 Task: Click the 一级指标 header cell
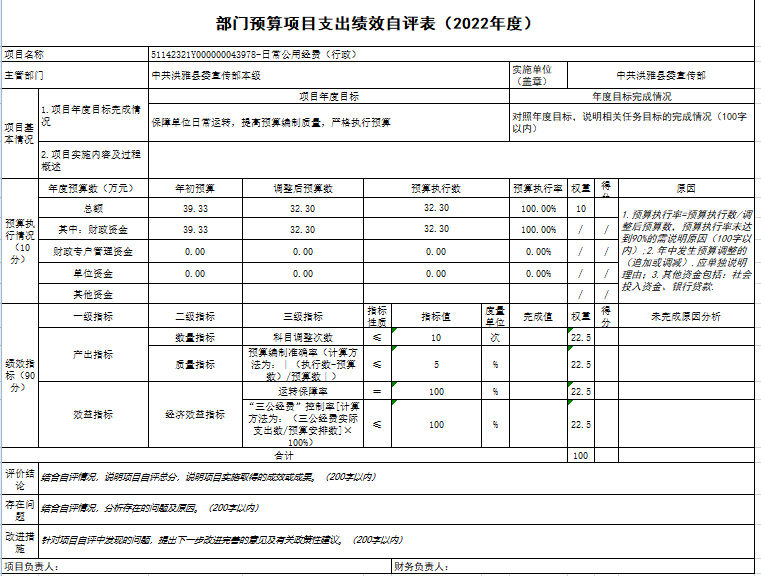point(94,316)
